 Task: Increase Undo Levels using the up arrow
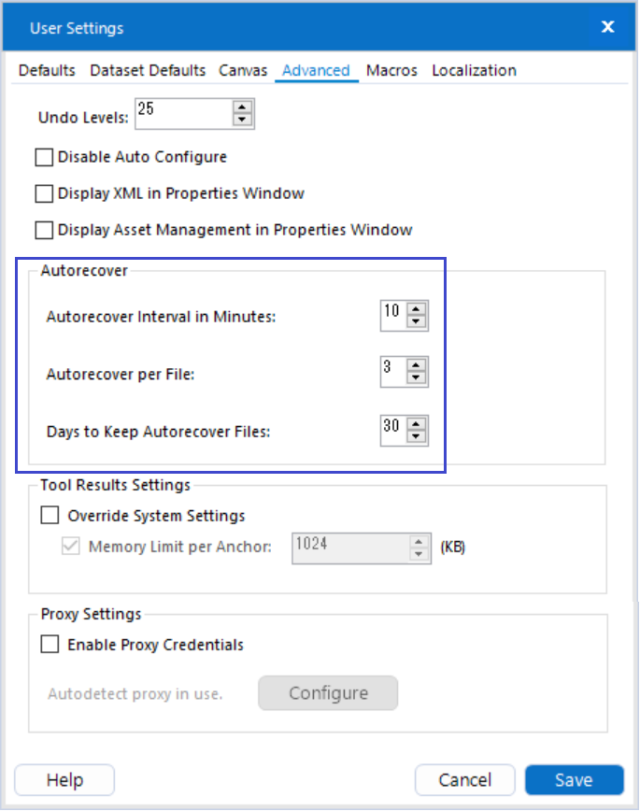click(241, 107)
